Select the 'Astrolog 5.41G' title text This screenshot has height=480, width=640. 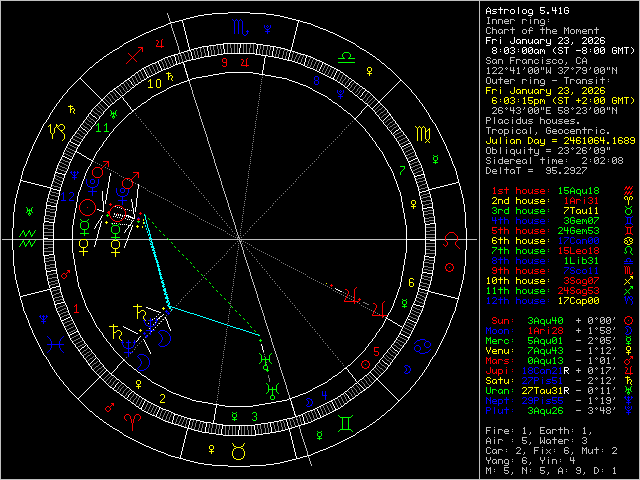pos(528,10)
